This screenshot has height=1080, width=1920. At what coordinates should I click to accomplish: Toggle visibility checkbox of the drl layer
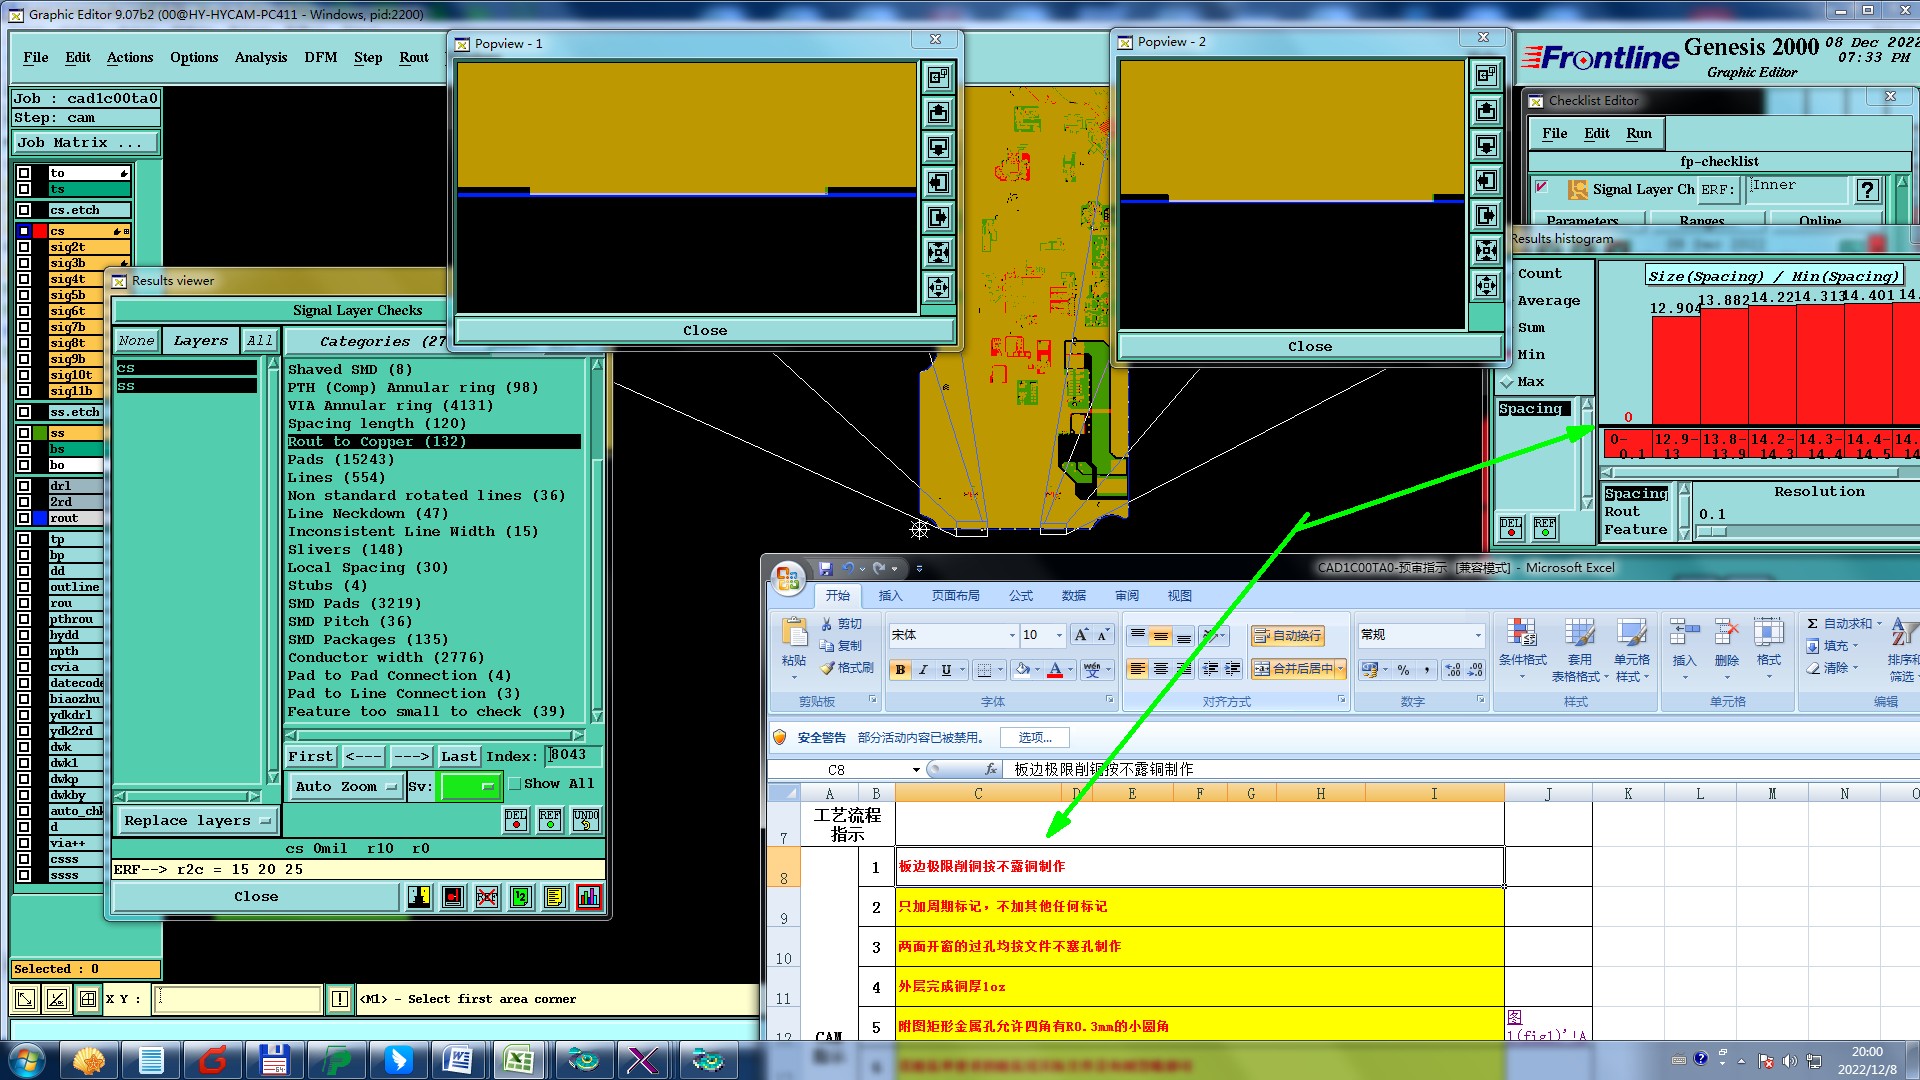point(24,486)
